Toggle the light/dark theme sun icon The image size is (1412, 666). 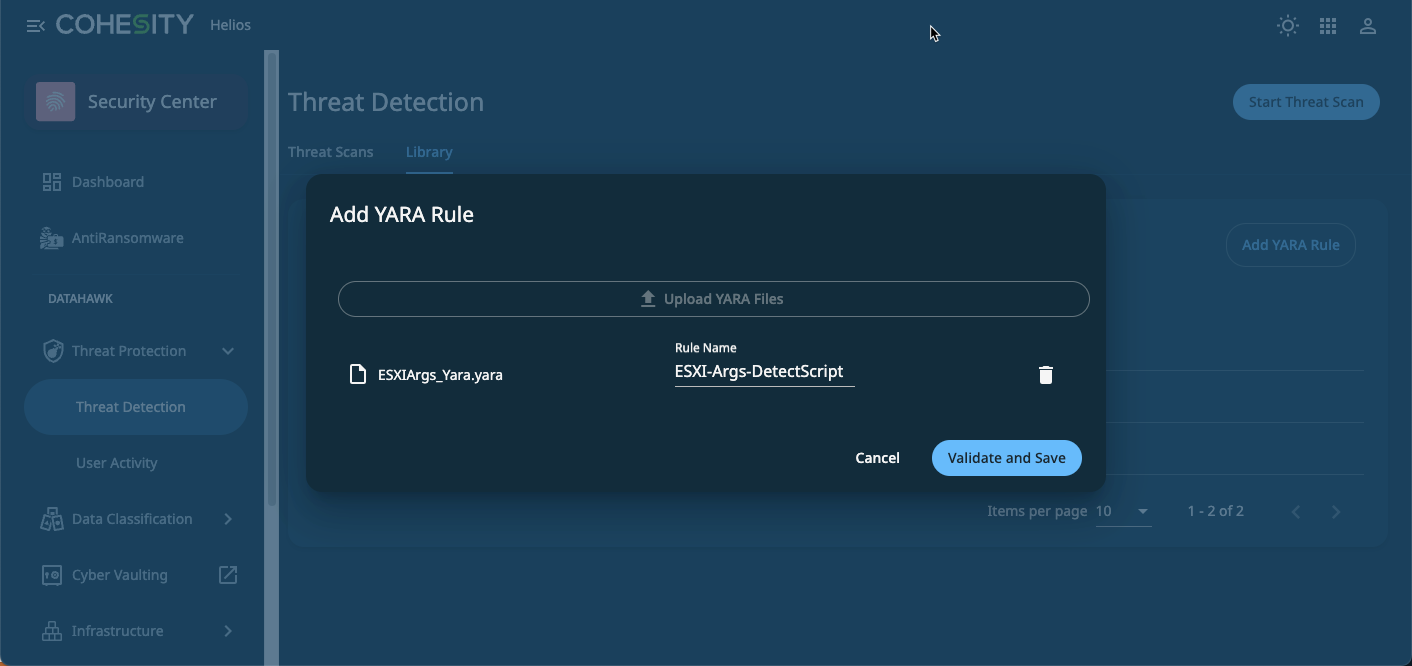point(1288,26)
